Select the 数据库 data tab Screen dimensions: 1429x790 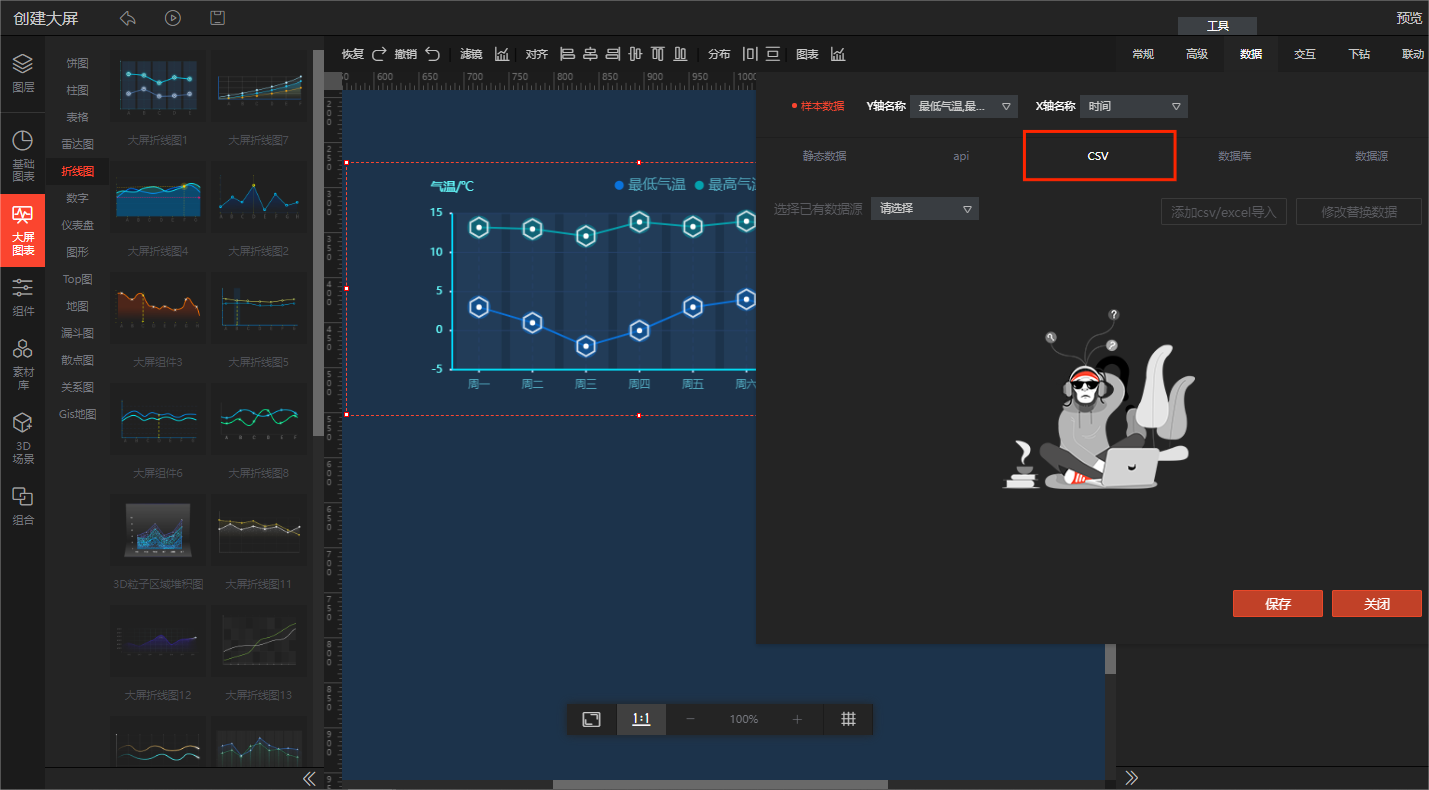pyautogui.click(x=1235, y=156)
